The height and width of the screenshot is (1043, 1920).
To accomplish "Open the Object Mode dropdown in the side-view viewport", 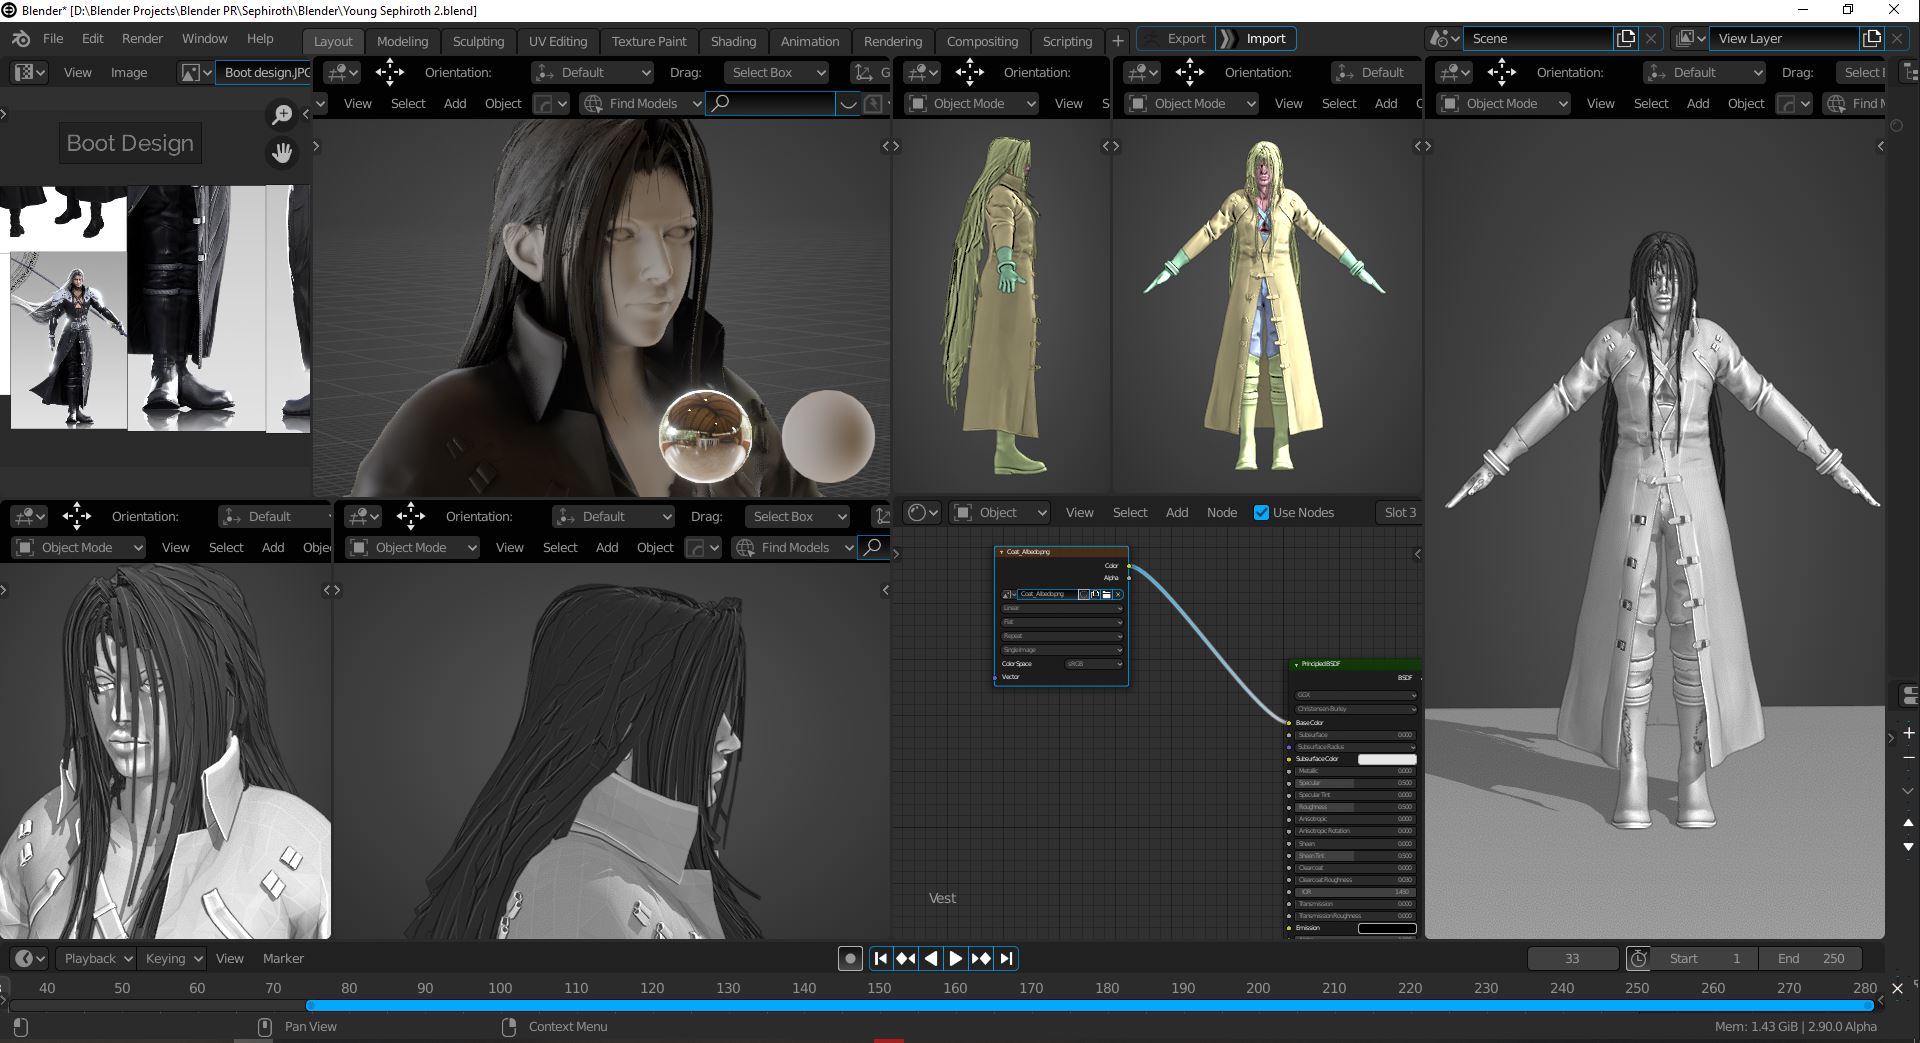I will (971, 103).
